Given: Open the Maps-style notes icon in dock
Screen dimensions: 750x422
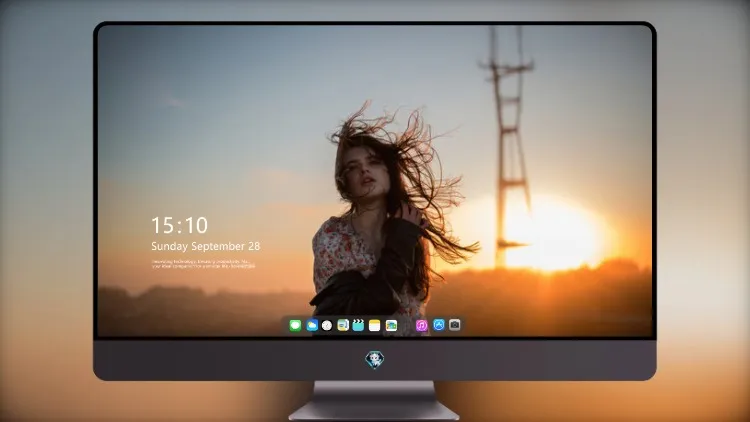Looking at the screenshot, I should pos(343,325).
